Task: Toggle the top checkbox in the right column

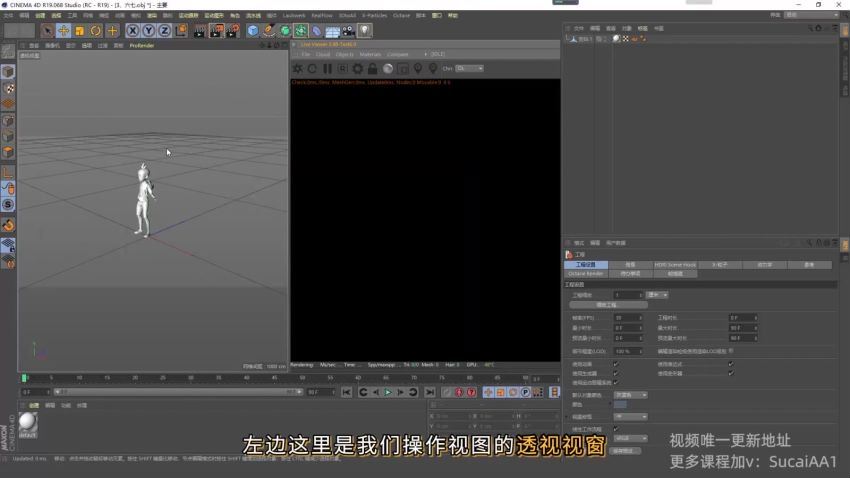Action: [x=731, y=363]
